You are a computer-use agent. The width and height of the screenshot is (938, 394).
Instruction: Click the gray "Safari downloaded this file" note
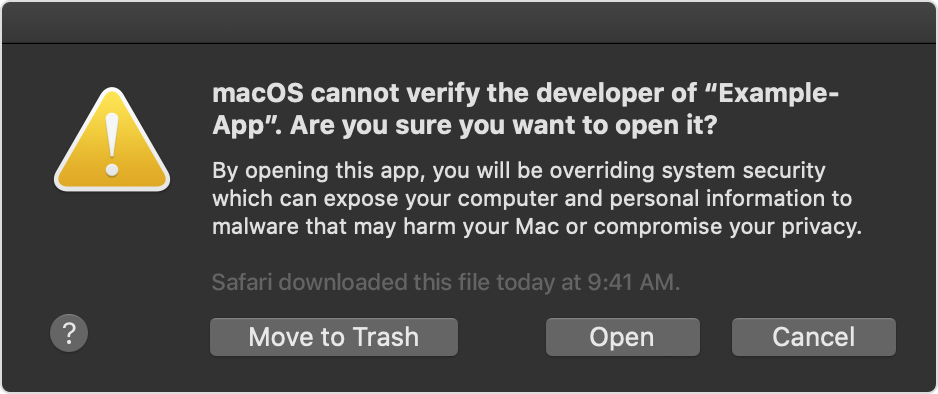point(446,282)
